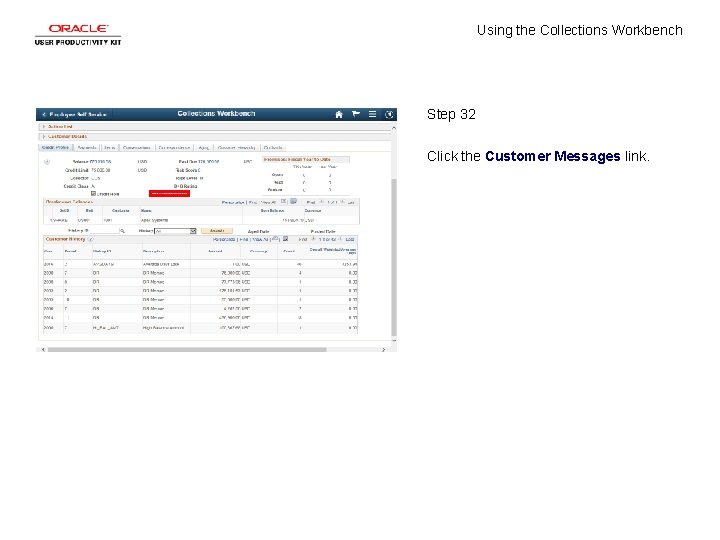The image size is (720, 540).
Task: Show previous rows in Customer History grid
Action: click(314, 239)
